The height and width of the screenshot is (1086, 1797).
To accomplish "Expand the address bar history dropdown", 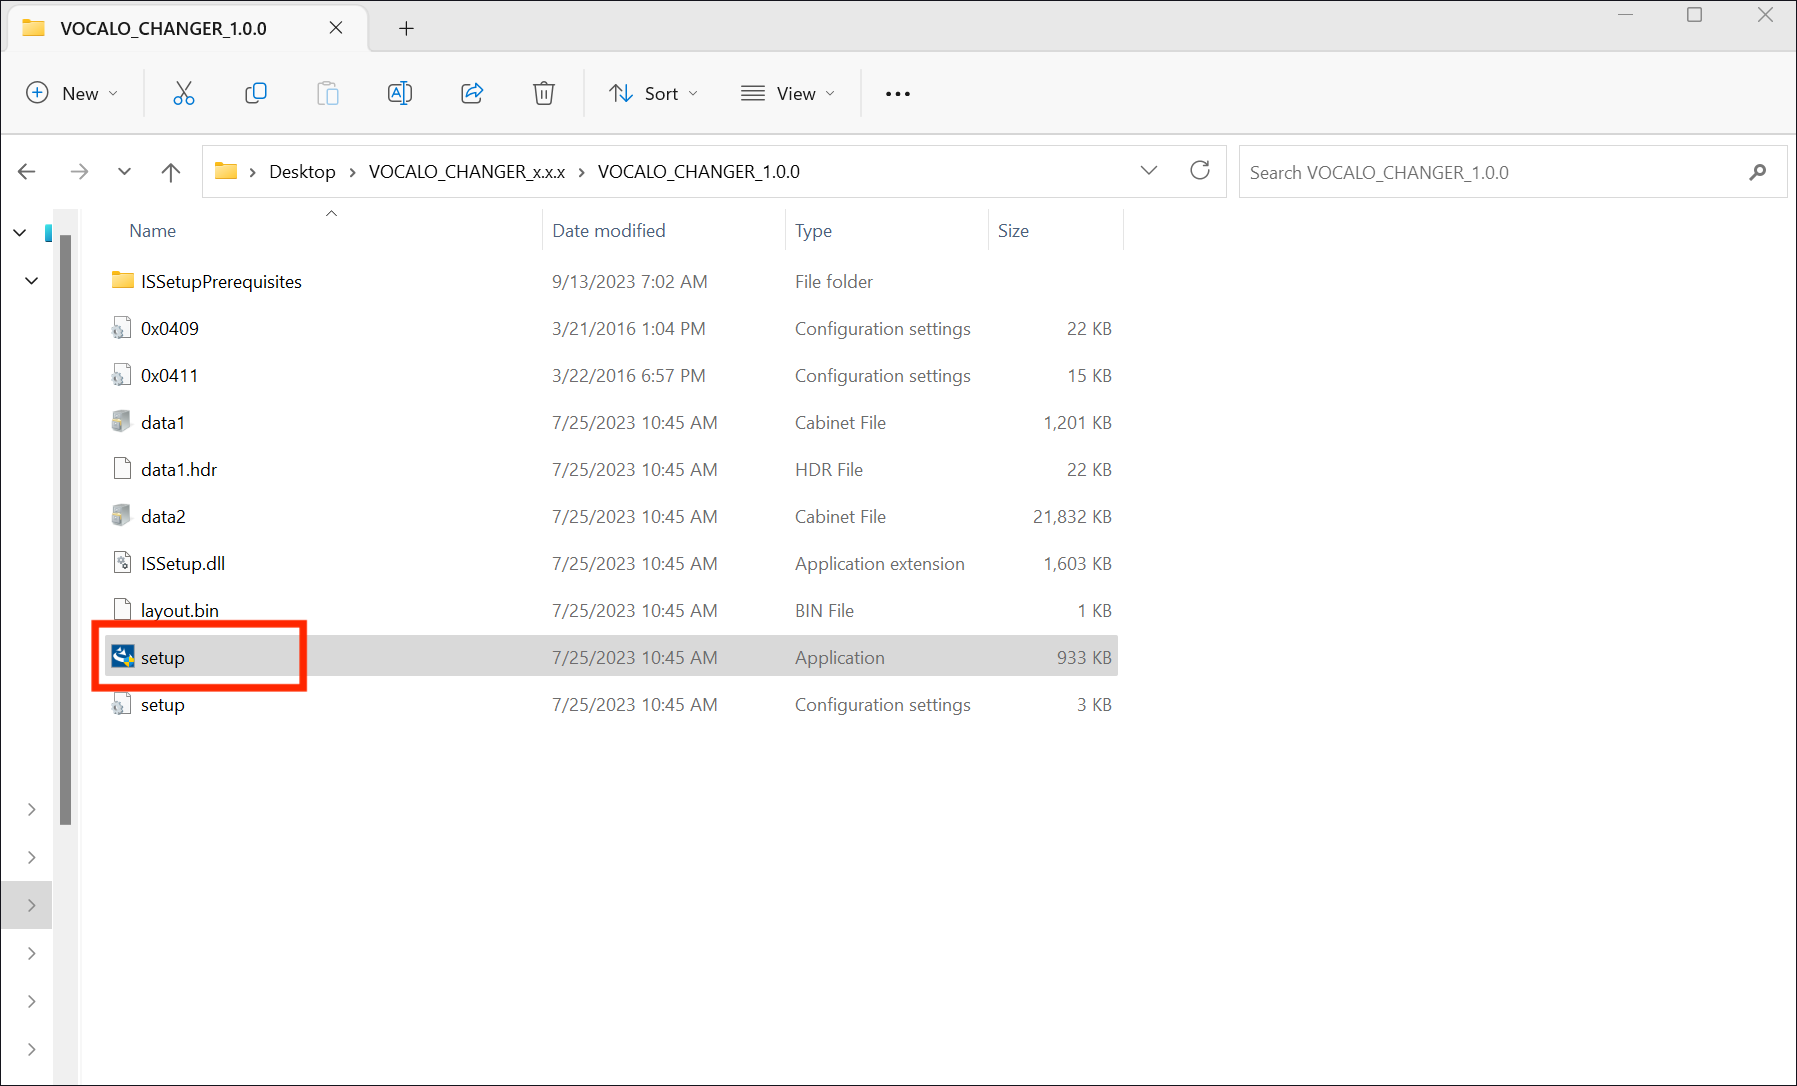I will (x=1149, y=171).
